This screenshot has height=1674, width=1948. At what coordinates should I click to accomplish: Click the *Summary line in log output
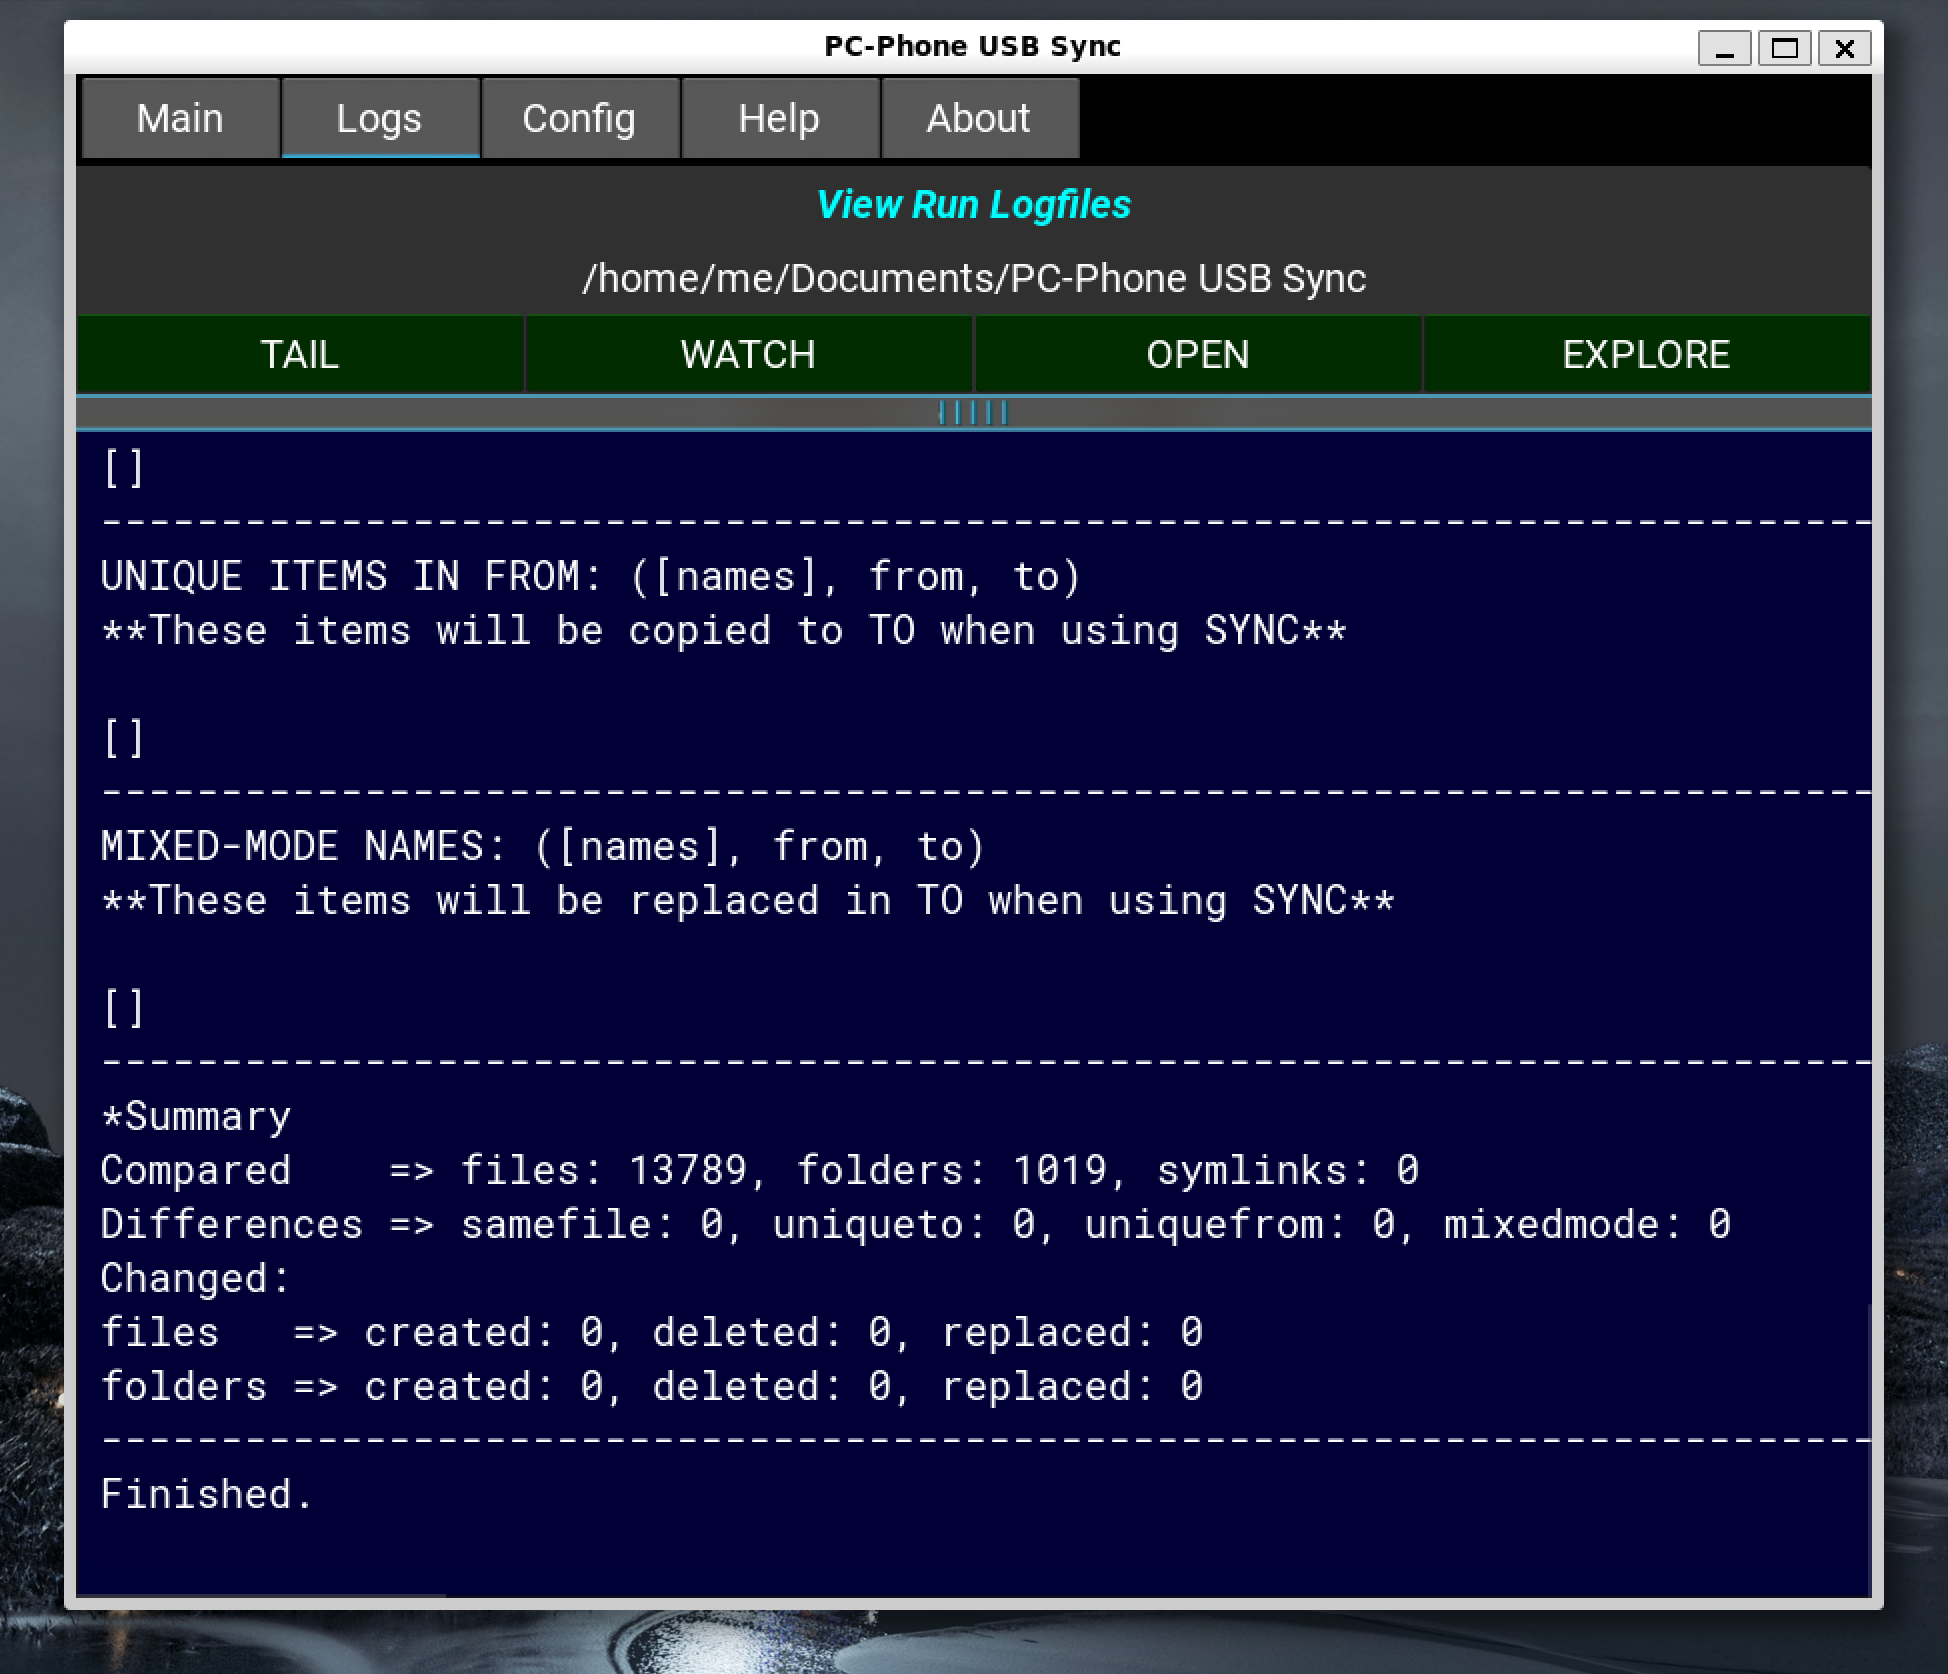click(196, 1116)
